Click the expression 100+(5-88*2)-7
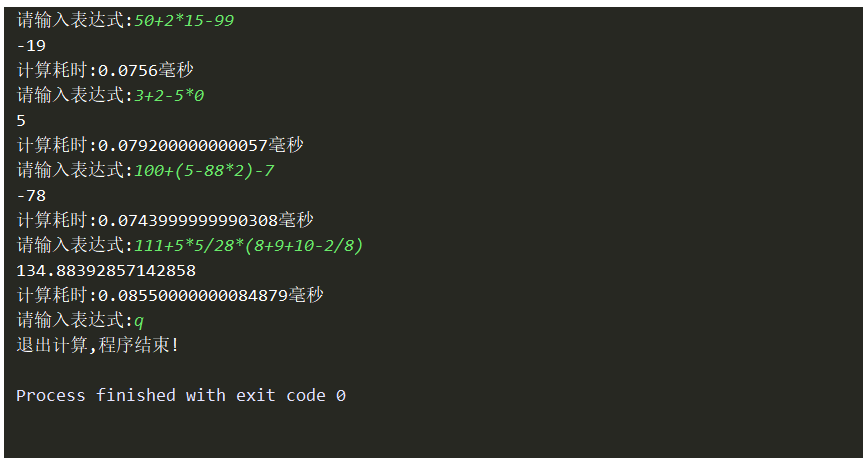This screenshot has height=465, width=866. click(x=204, y=171)
